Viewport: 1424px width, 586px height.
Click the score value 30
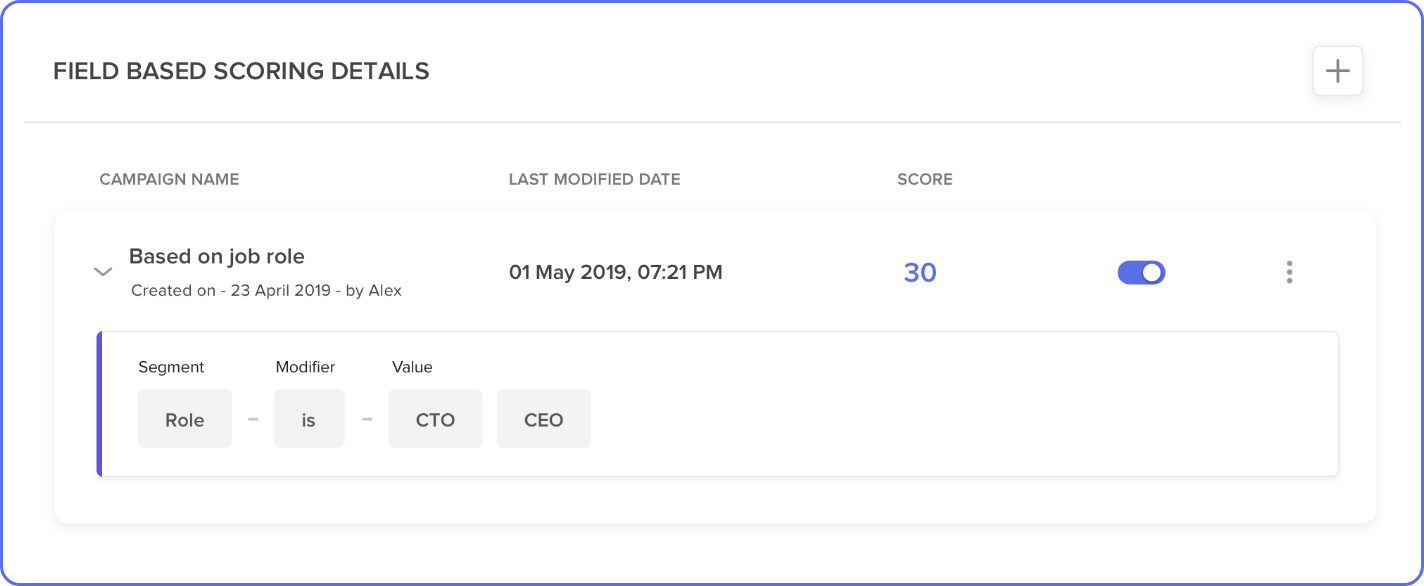click(920, 272)
